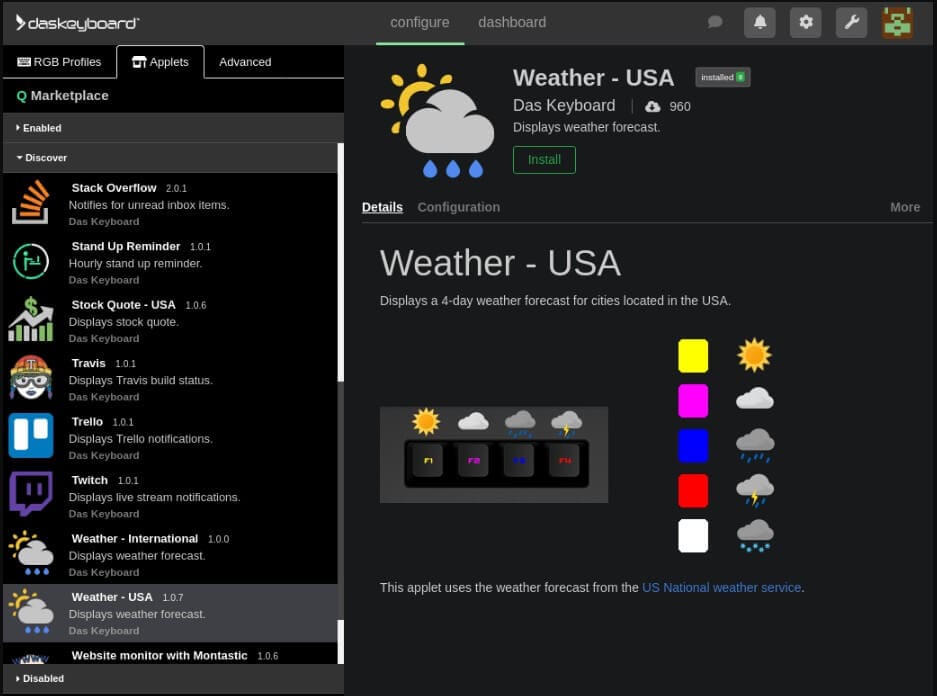Image resolution: width=937 pixels, height=696 pixels.
Task: Click the yellow color swatch
Action: [693, 355]
